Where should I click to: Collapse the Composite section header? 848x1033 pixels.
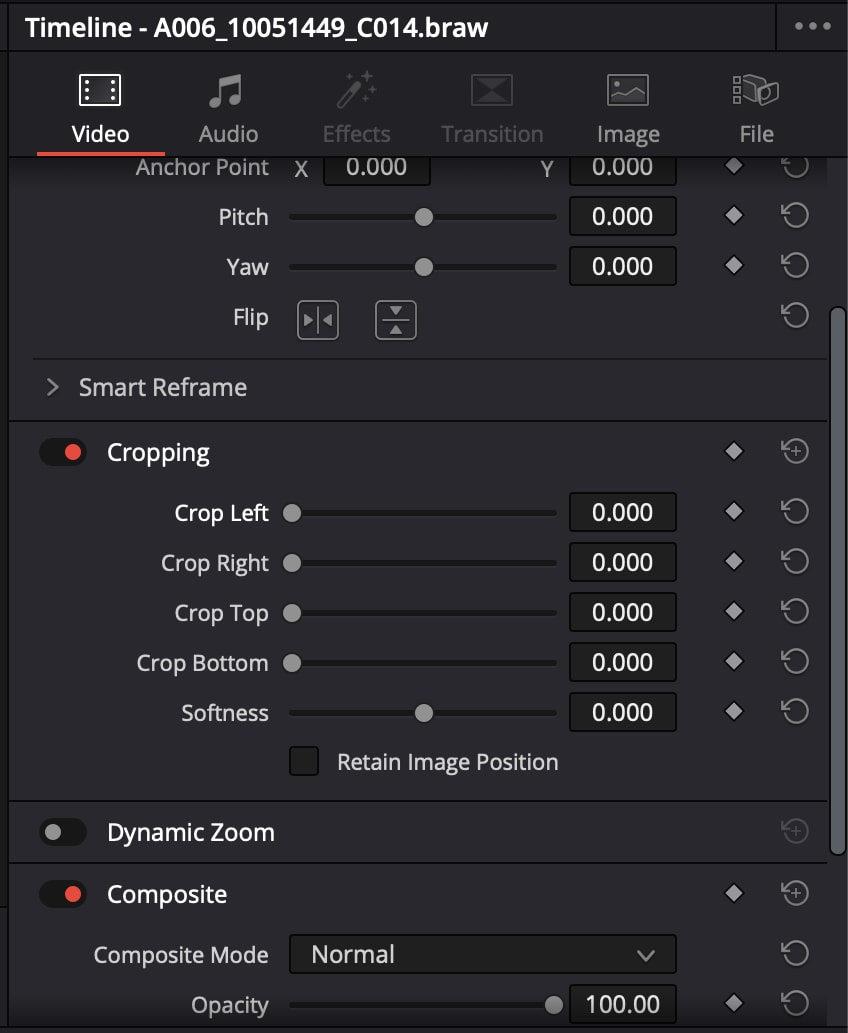pyautogui.click(x=167, y=894)
